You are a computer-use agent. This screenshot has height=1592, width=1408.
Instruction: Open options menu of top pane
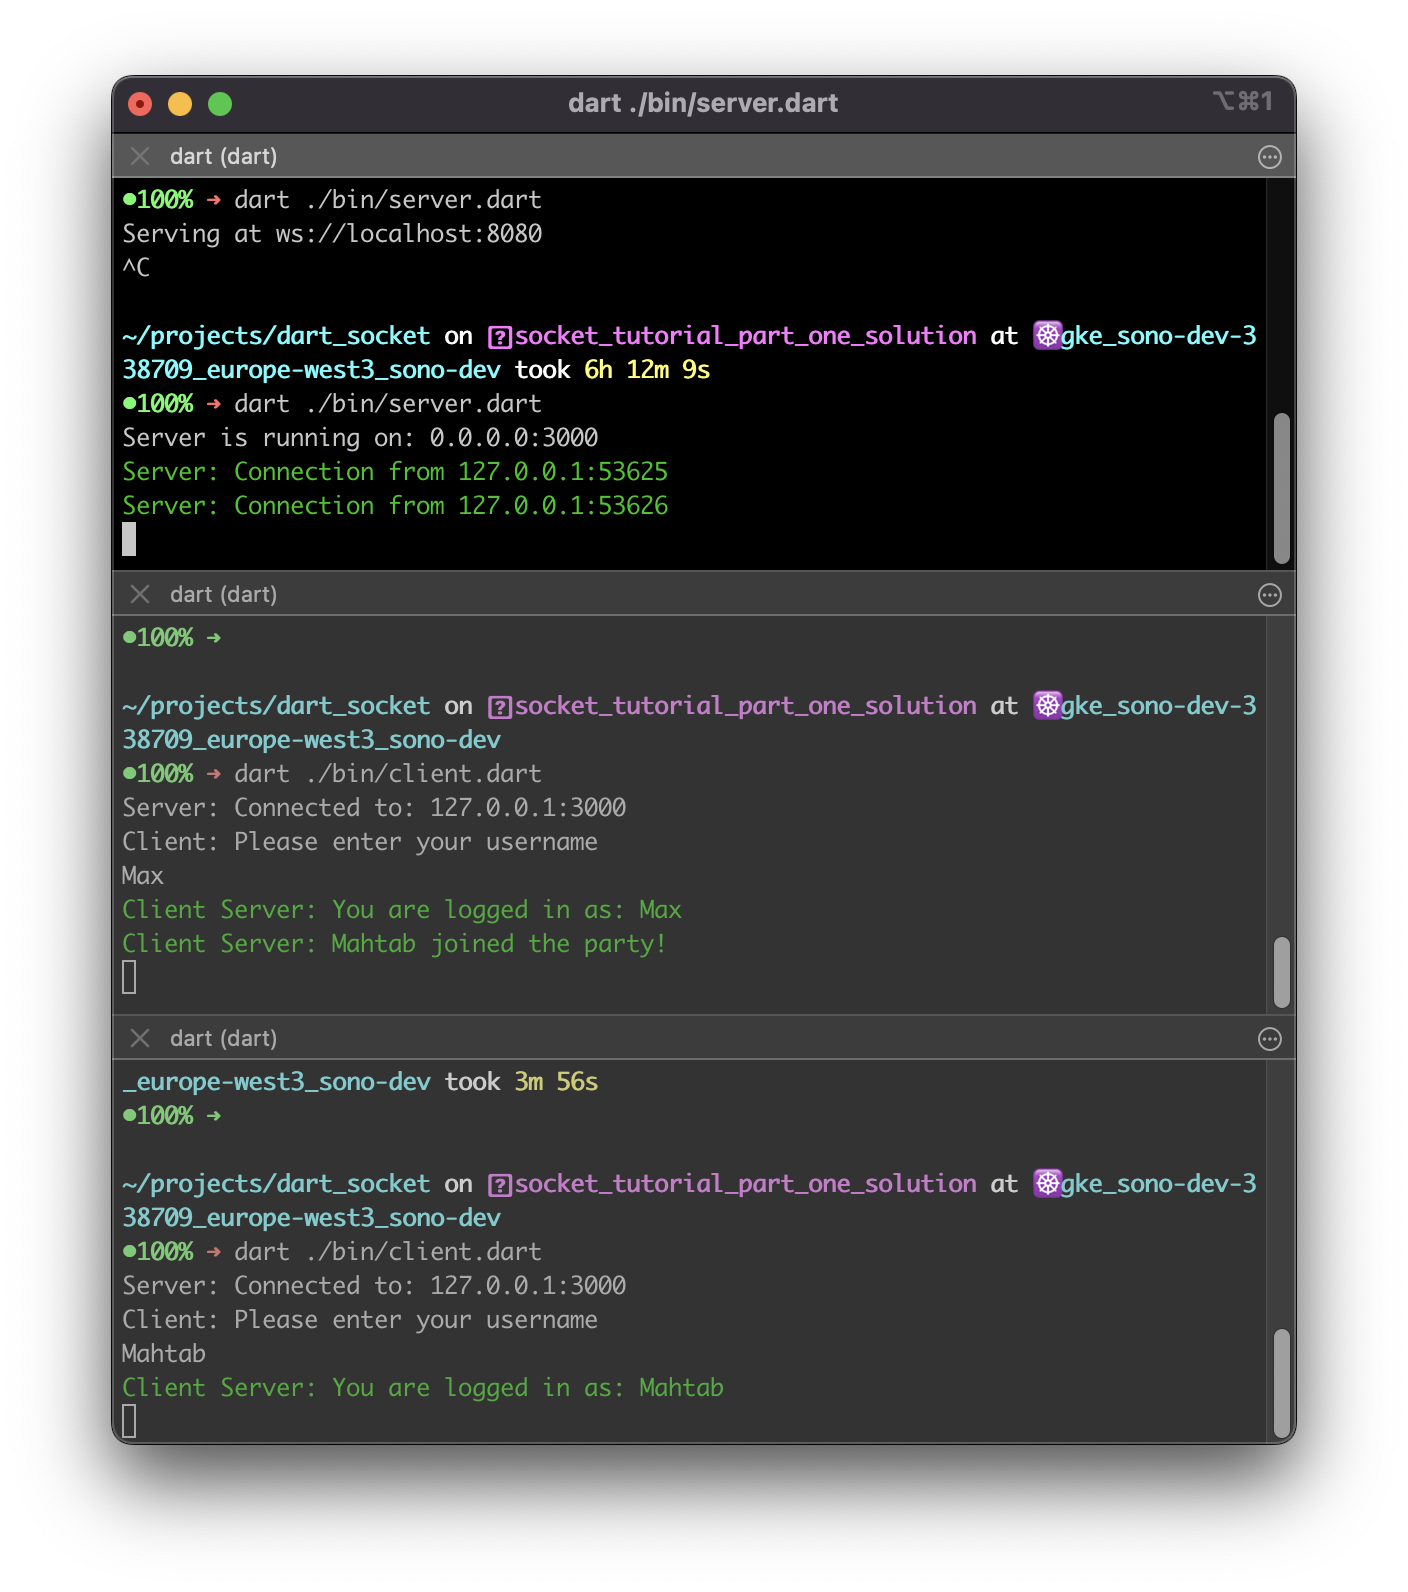pyautogui.click(x=1269, y=157)
